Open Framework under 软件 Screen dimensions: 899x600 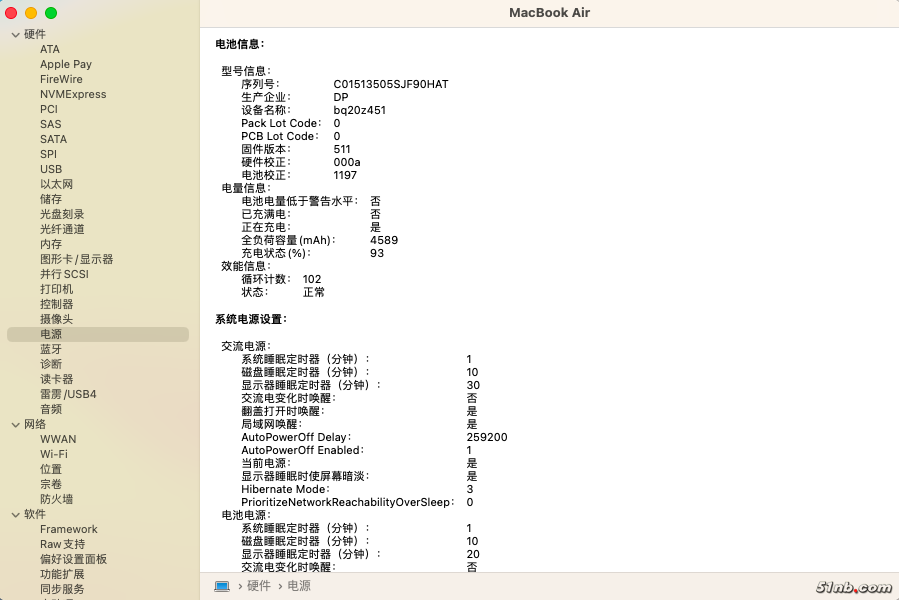(69, 529)
